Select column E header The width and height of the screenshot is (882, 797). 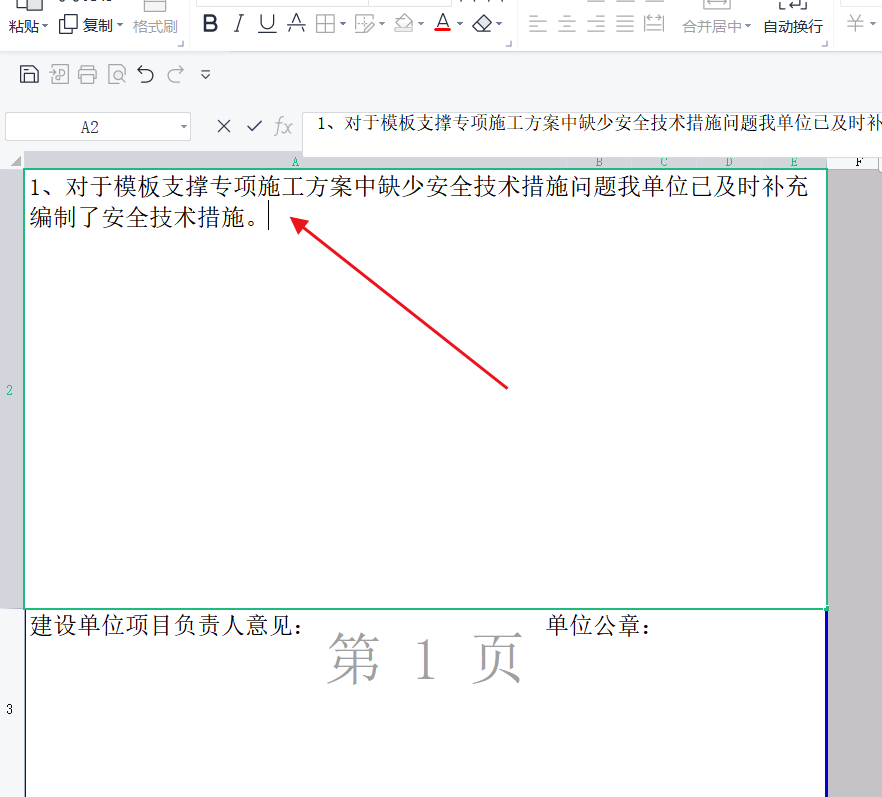coord(794,163)
